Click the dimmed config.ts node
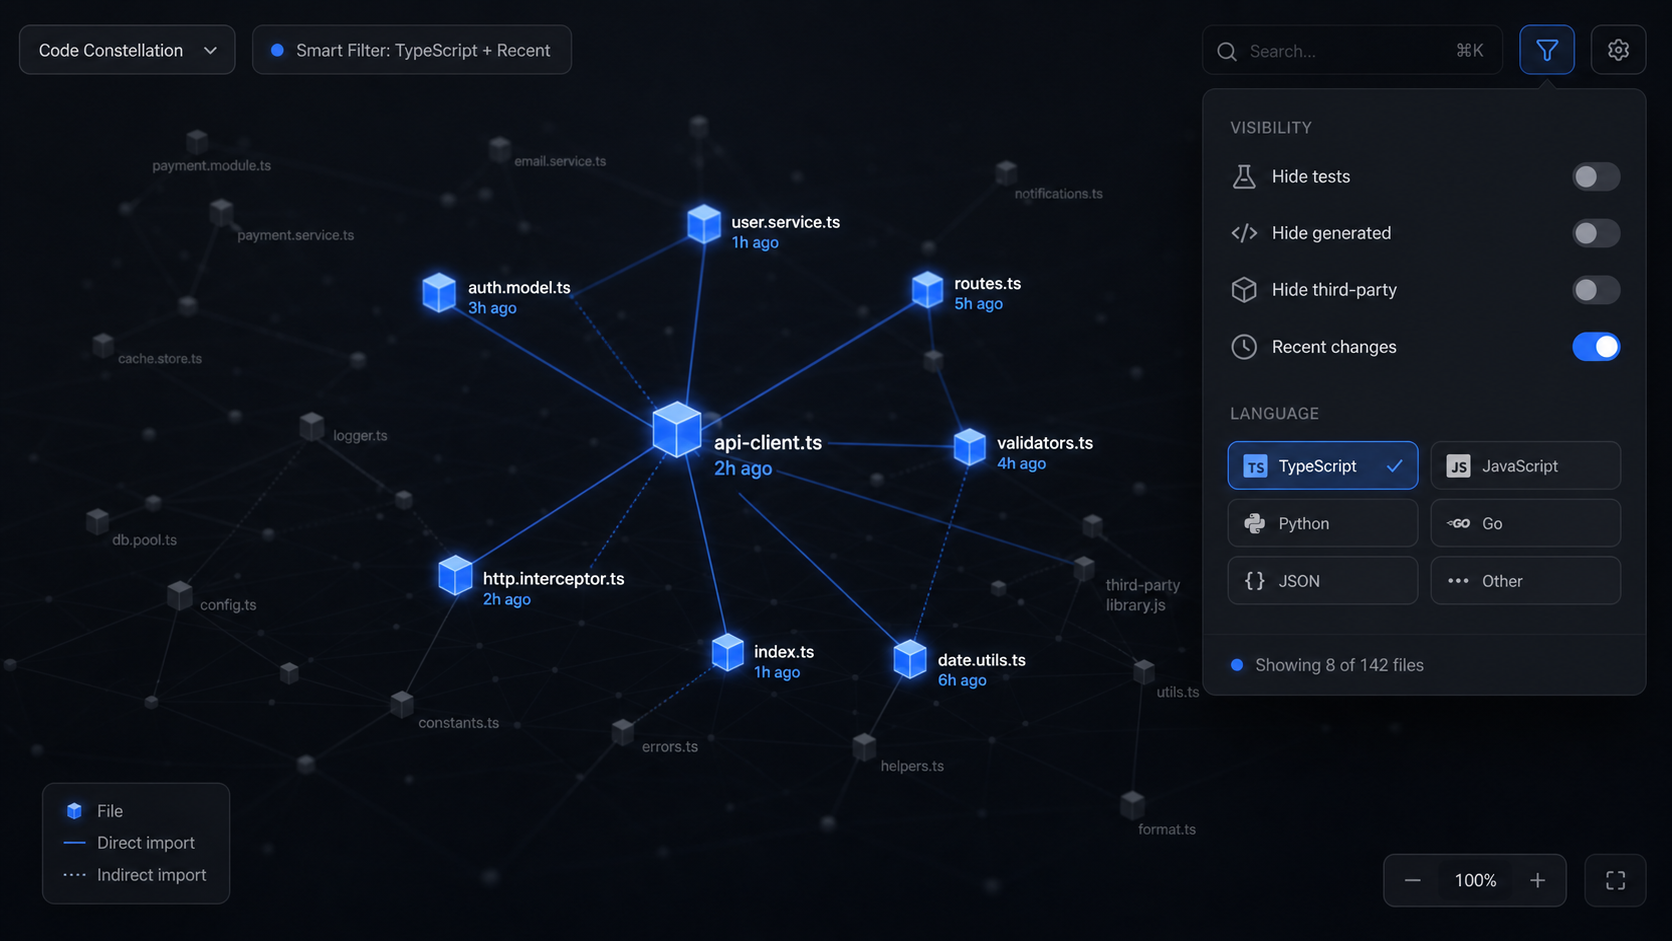Viewport: 1672px width, 941px height. pyautogui.click(x=180, y=596)
